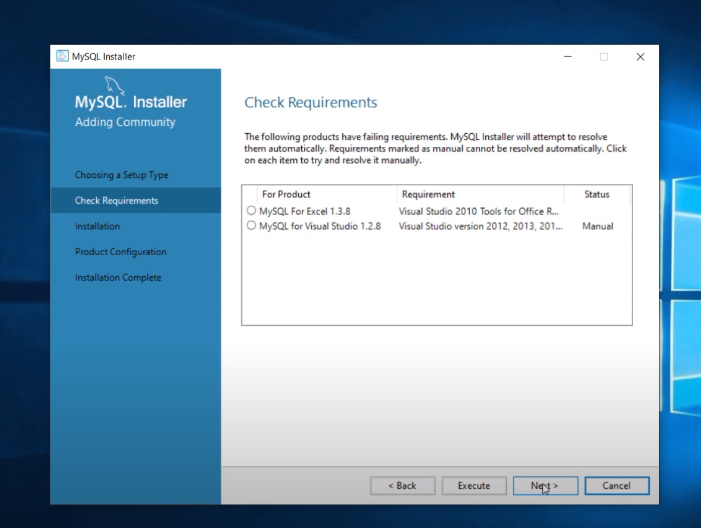Click the Visual Studio version 2012, 2013 requirement
The image size is (701, 528).
(481, 226)
